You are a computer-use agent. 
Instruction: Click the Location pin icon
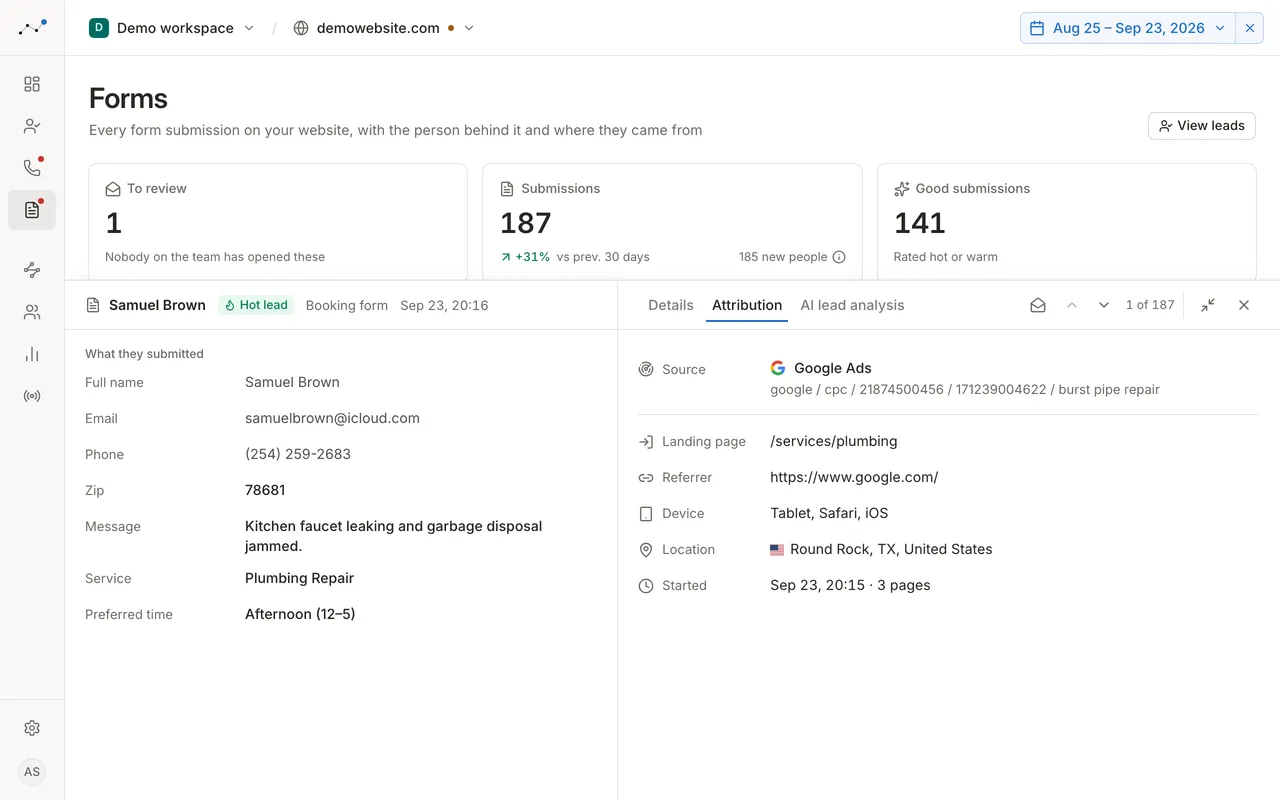[646, 549]
